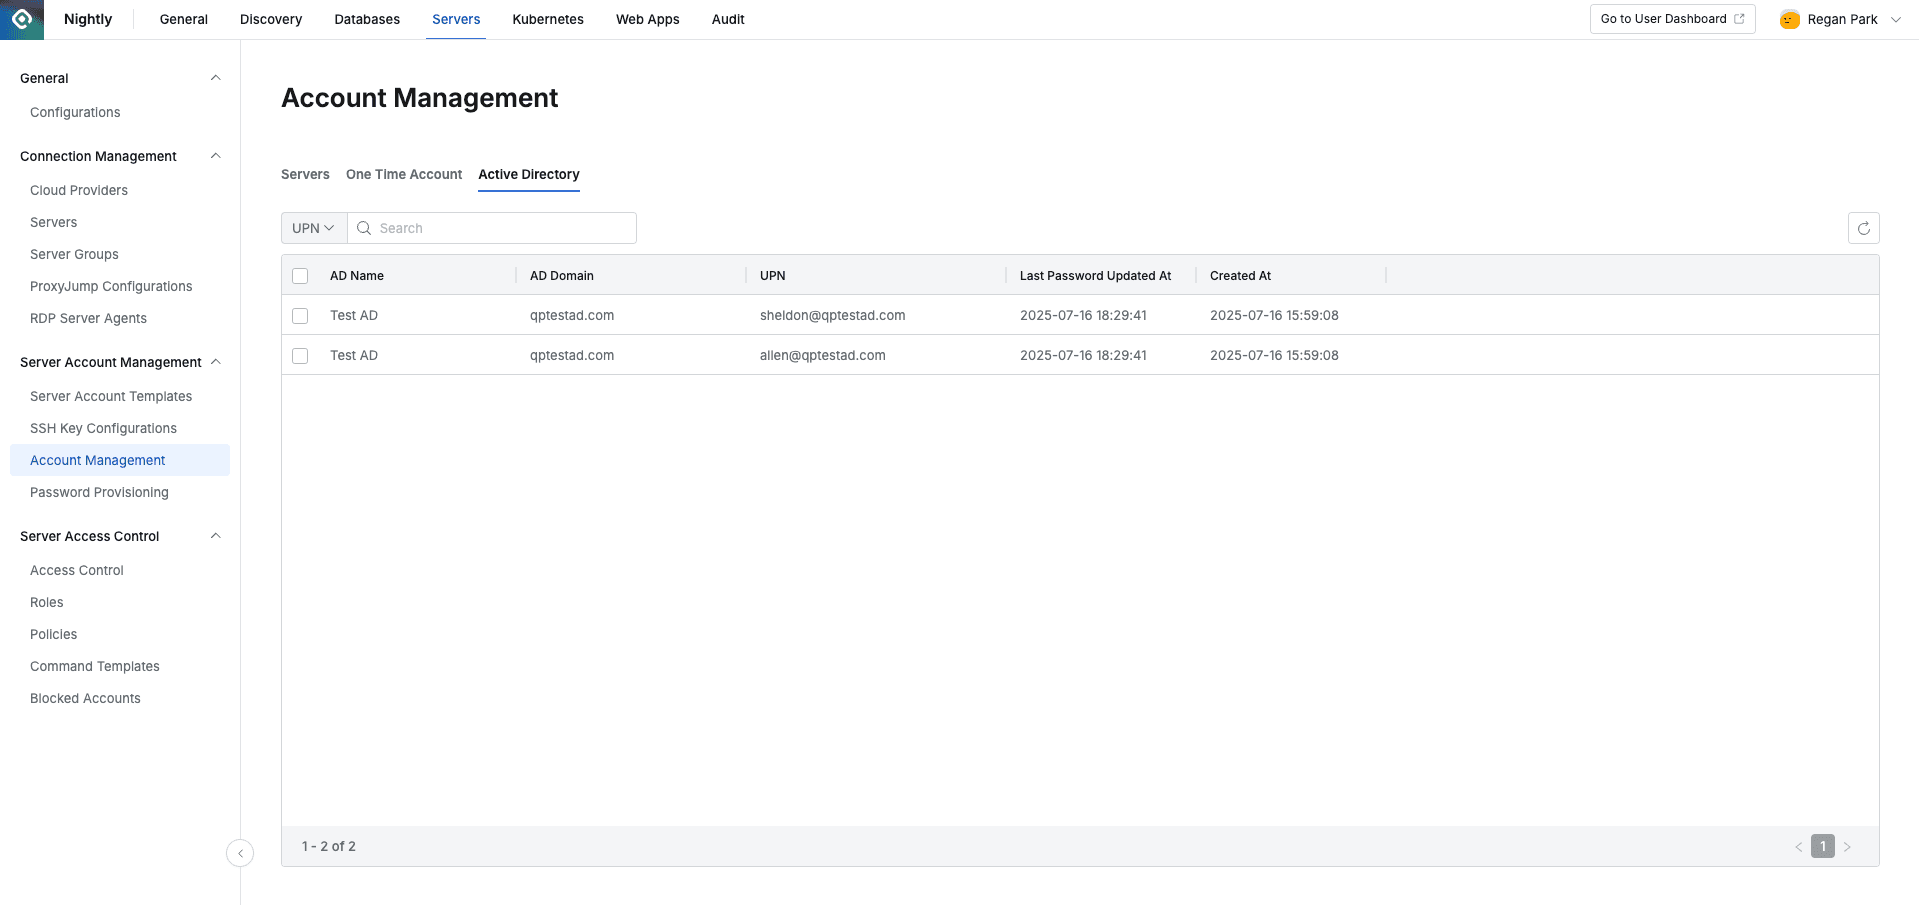The height and width of the screenshot is (905, 1919).
Task: Click the Regan Park avatar icon
Action: (1788, 19)
